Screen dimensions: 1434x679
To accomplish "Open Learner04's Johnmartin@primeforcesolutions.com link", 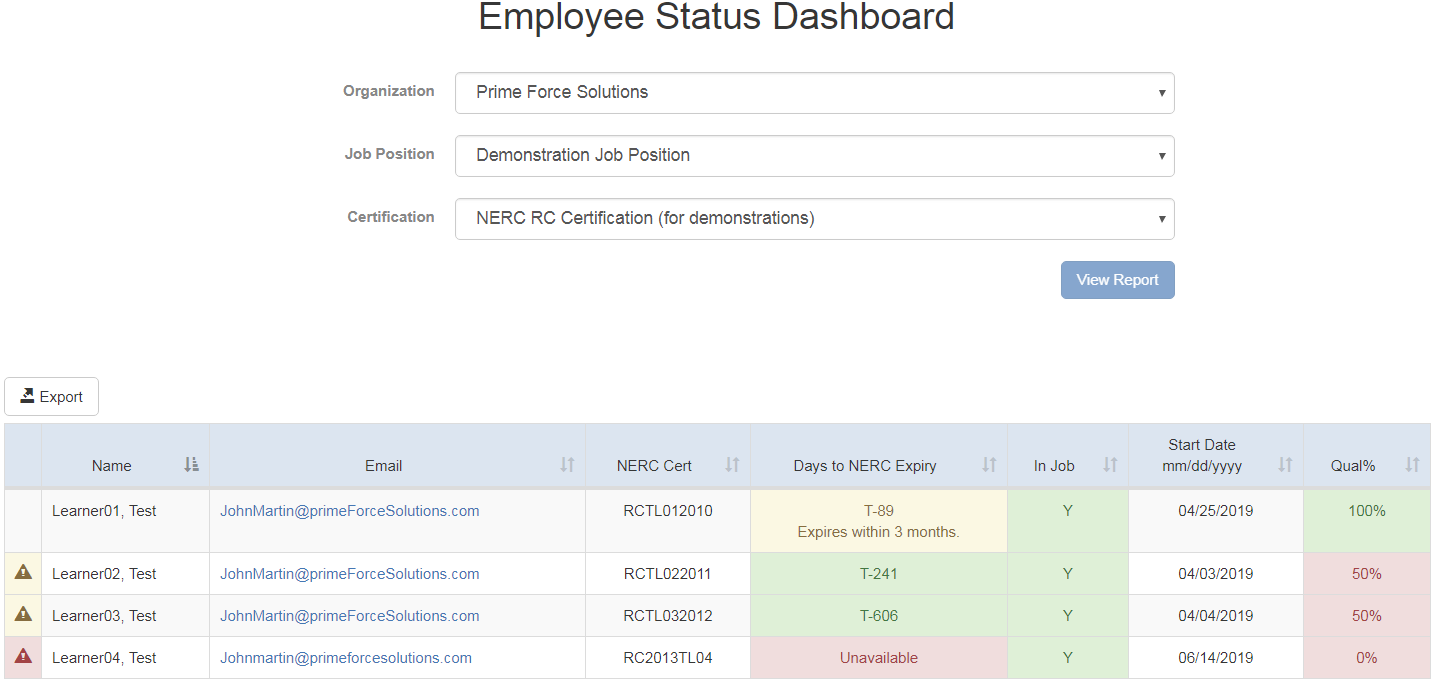I will (346, 658).
